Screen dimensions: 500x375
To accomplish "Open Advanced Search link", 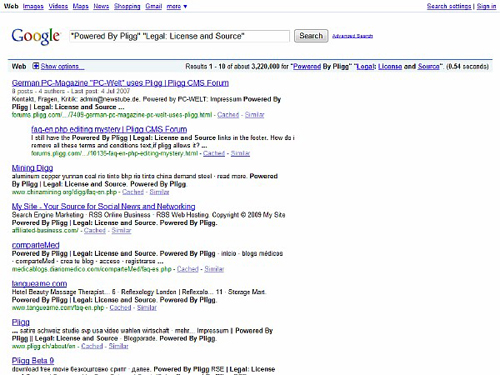I will tap(352, 36).
